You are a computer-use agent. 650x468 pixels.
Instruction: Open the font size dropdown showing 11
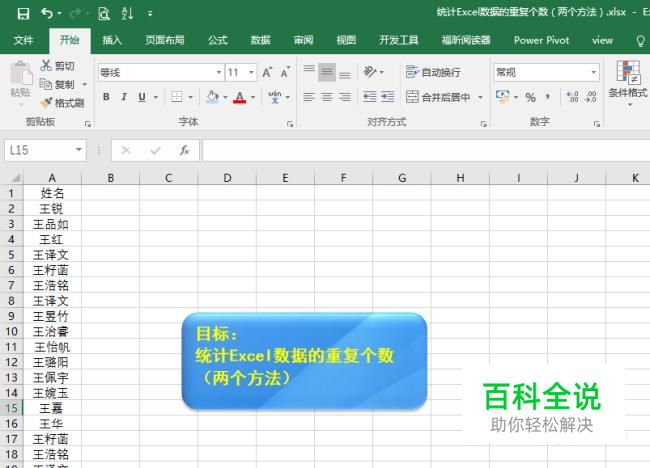[x=251, y=73]
